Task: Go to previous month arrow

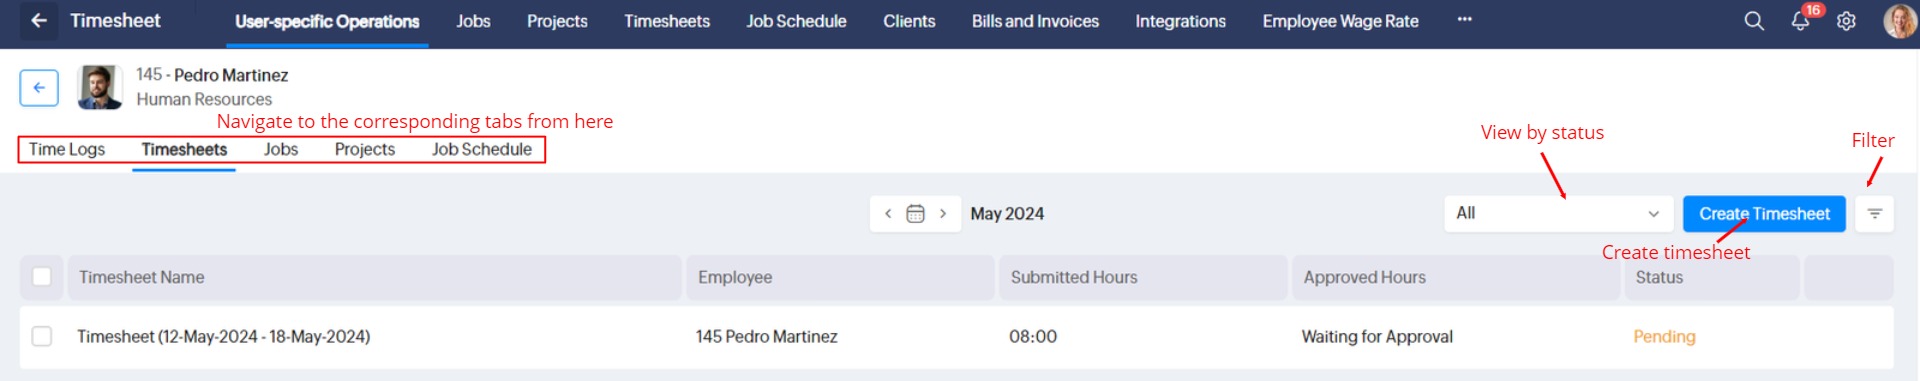Action: tap(888, 213)
